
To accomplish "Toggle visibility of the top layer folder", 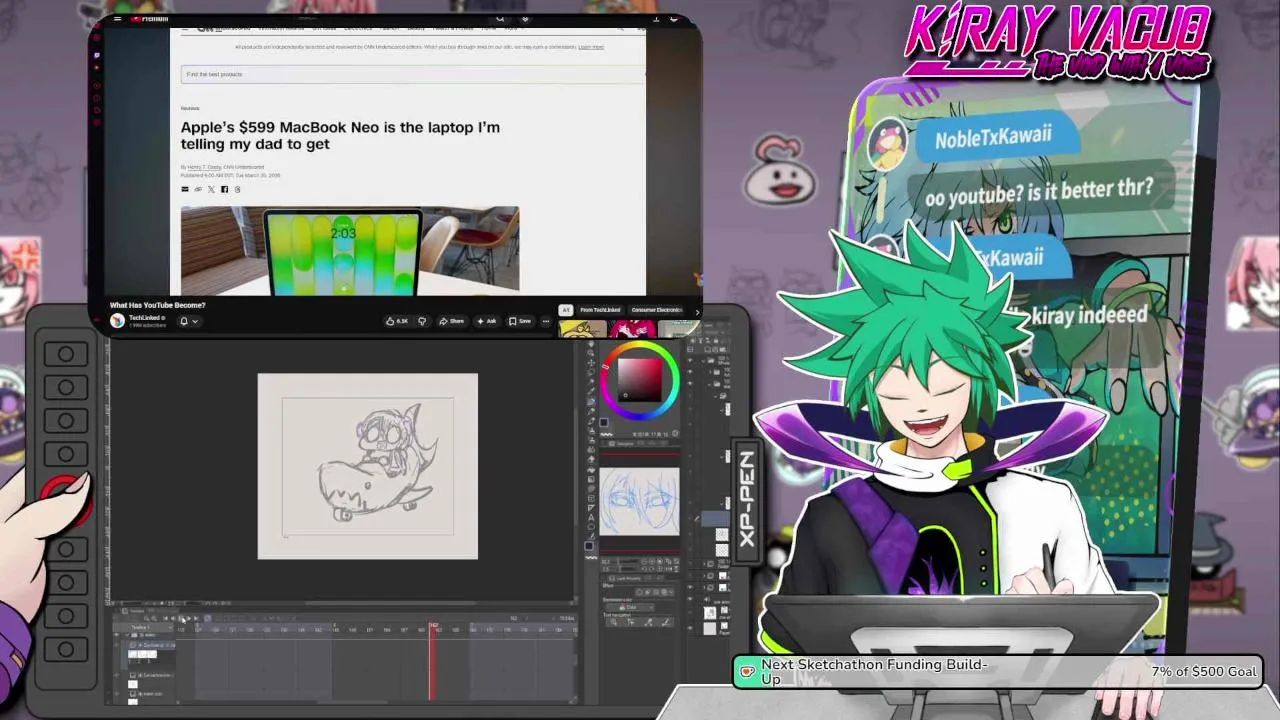I will pyautogui.click(x=690, y=361).
